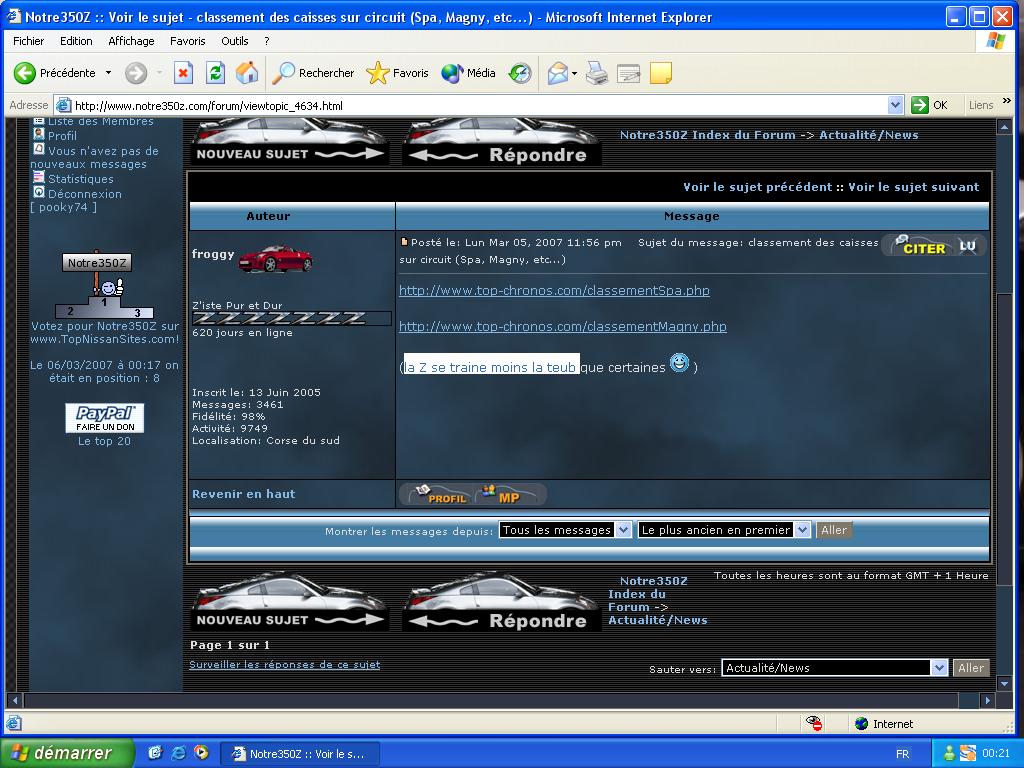Click the CITER quote button

pos(919,246)
